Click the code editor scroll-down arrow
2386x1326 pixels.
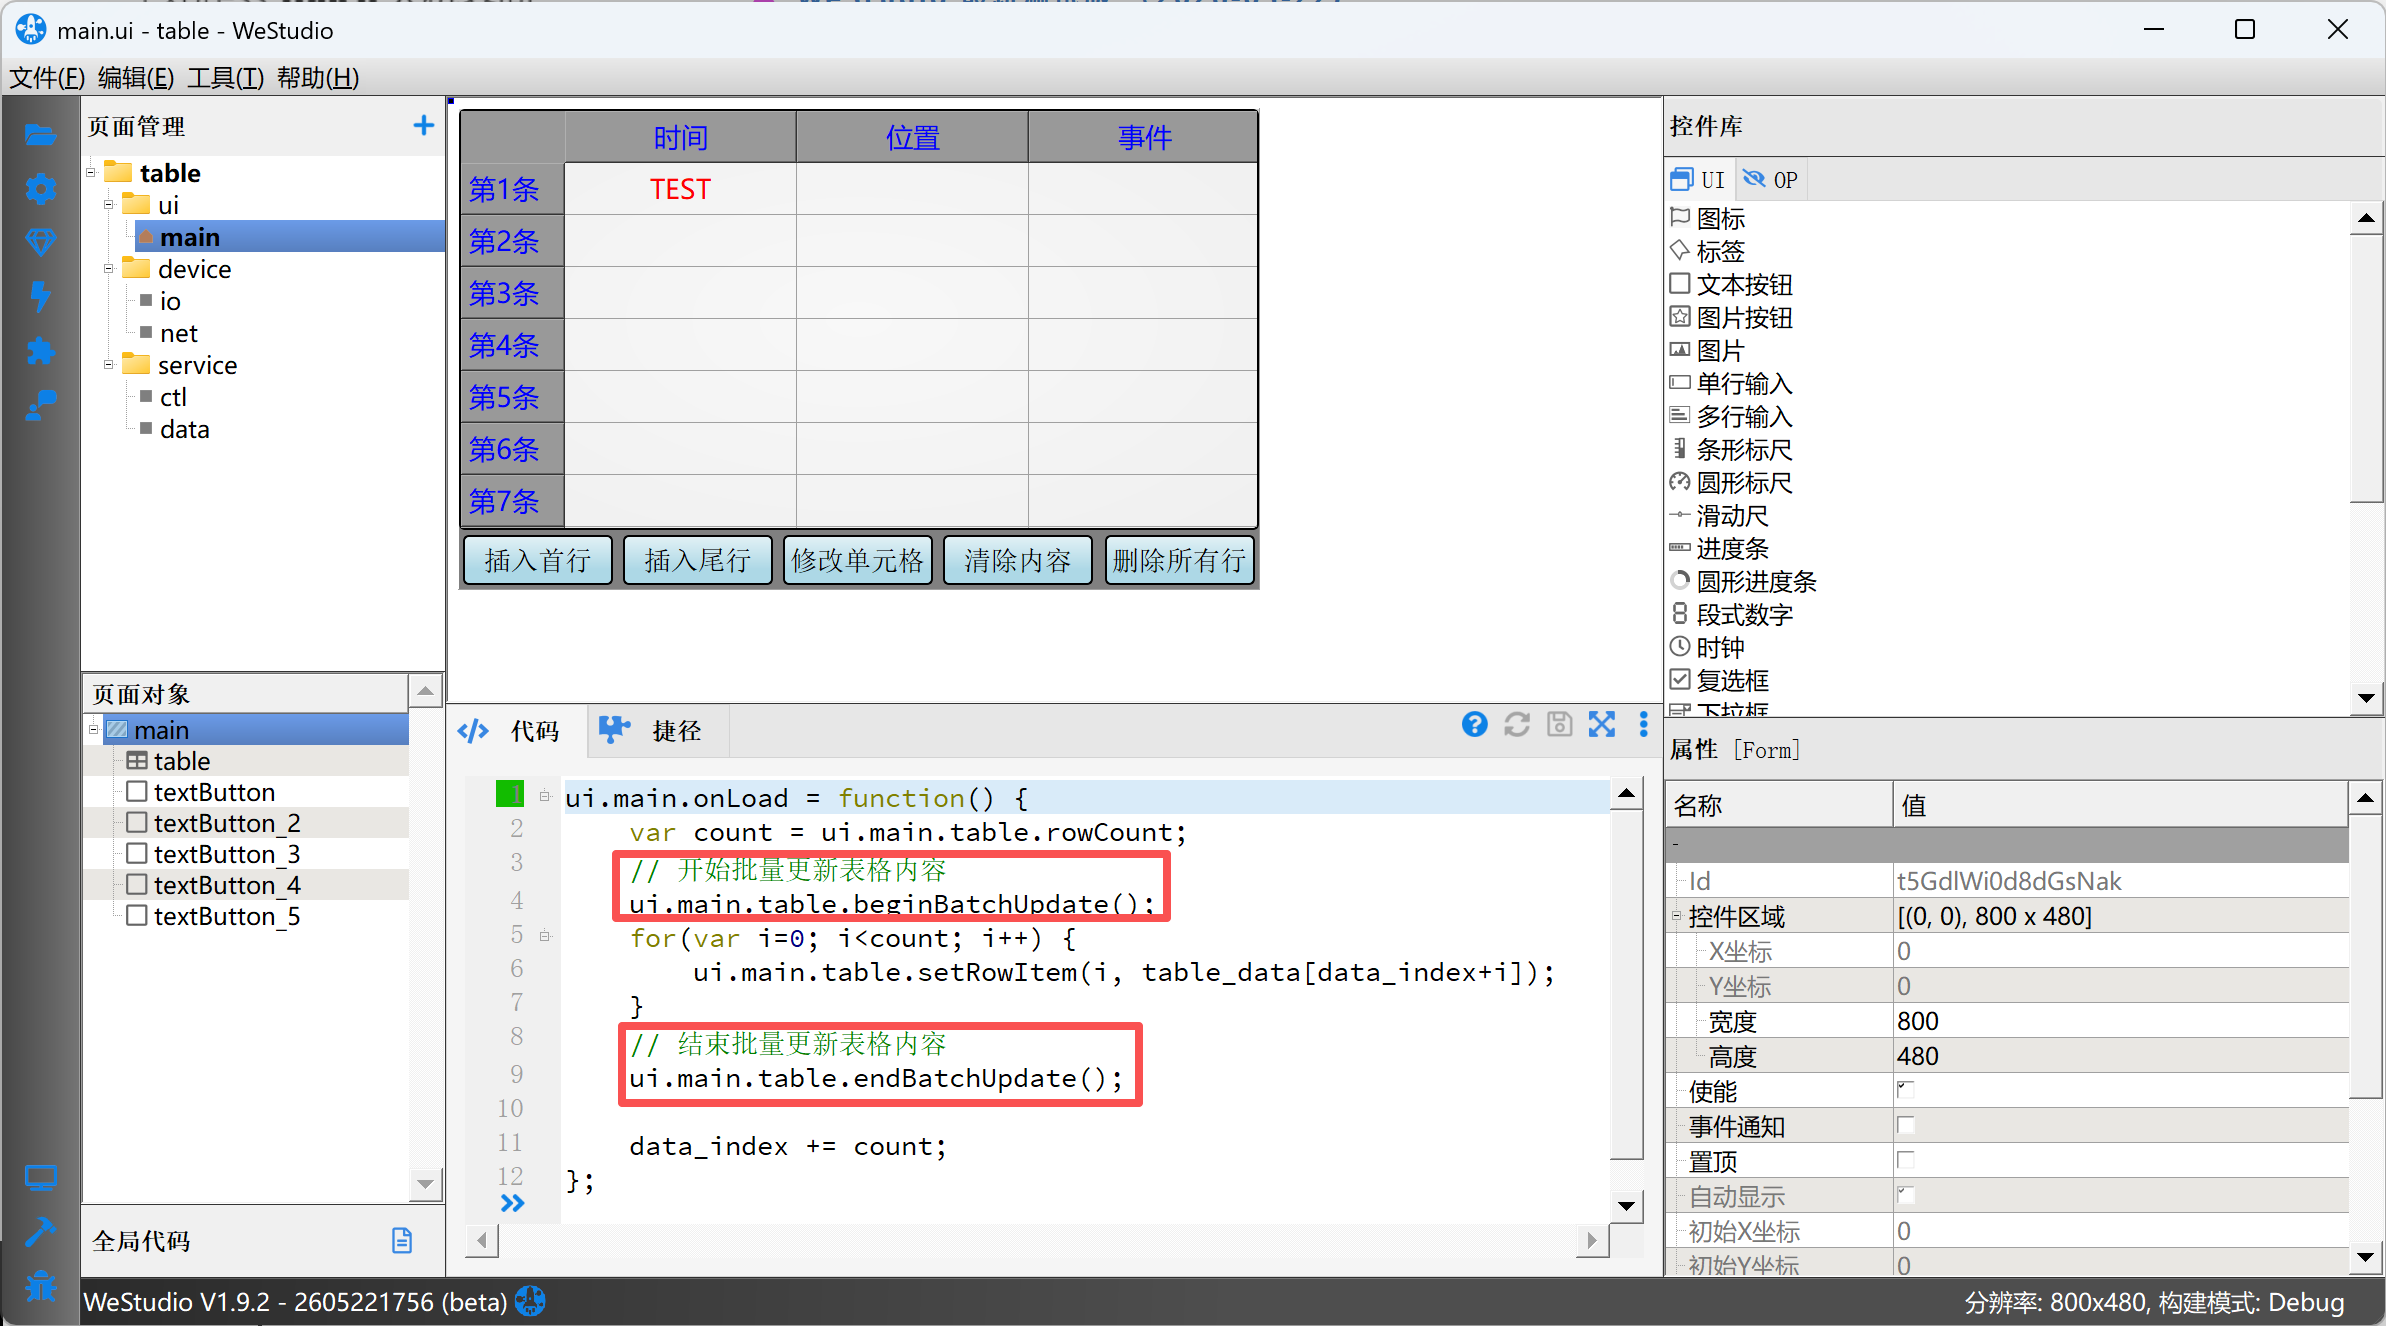(x=1627, y=1206)
